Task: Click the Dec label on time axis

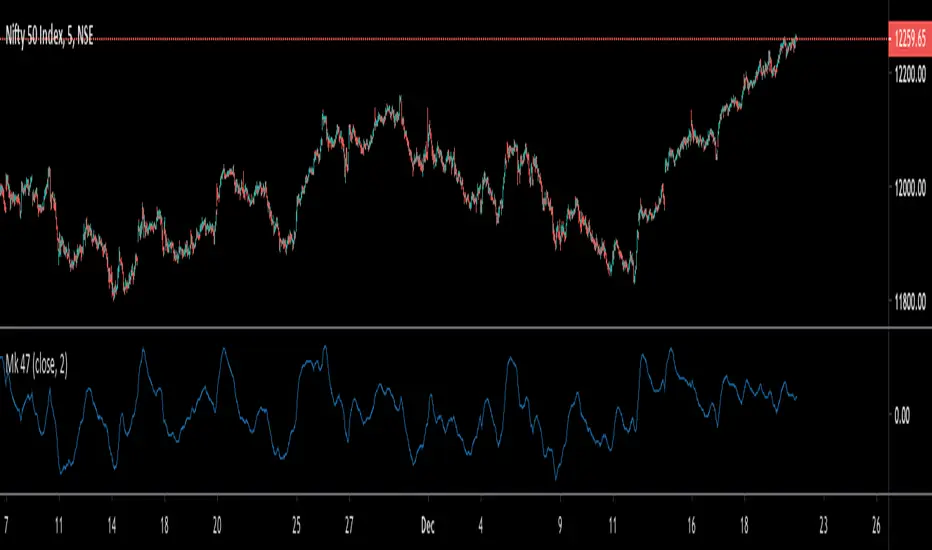Action: pos(427,526)
